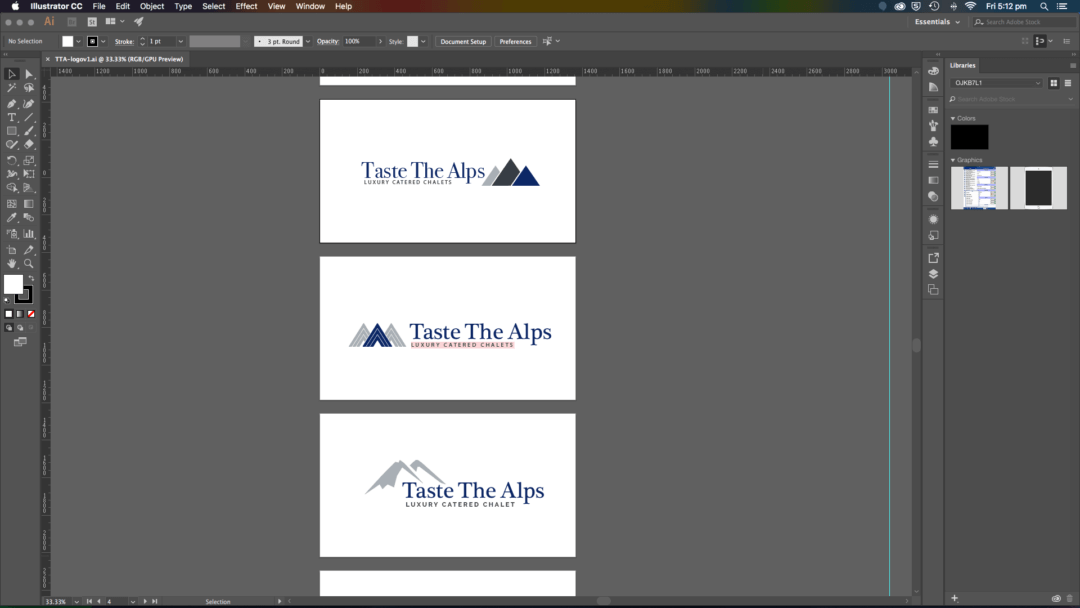
Task: Collapse the Graphics section in Libraries
Action: coord(953,160)
